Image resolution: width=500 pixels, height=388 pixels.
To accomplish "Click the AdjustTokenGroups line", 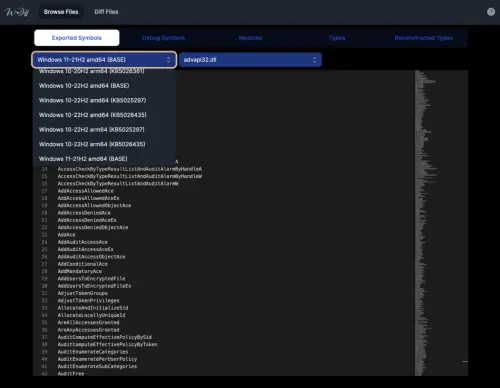I will (83, 294).
